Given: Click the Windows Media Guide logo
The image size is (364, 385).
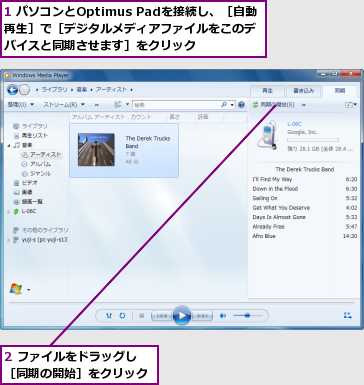Looking at the screenshot, I should pos(16,289).
